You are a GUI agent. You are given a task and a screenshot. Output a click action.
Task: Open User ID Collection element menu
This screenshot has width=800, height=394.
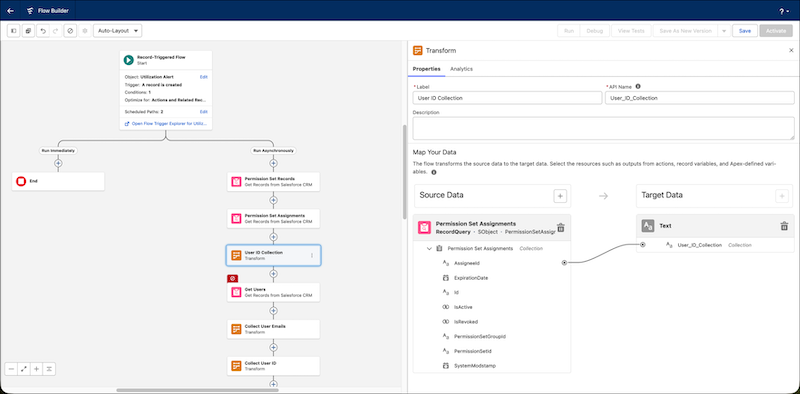pyautogui.click(x=312, y=255)
